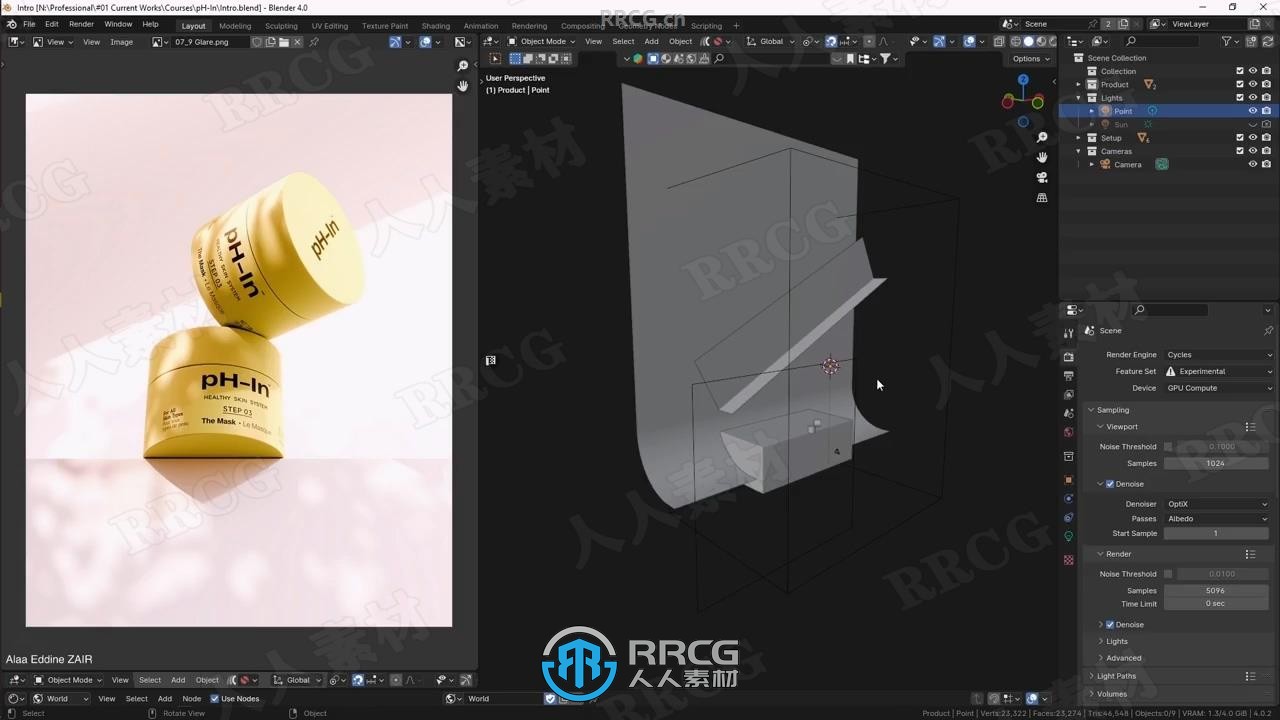Uncheck render Denoise checkbox
Screen dimensions: 1280x720
pos(1110,625)
